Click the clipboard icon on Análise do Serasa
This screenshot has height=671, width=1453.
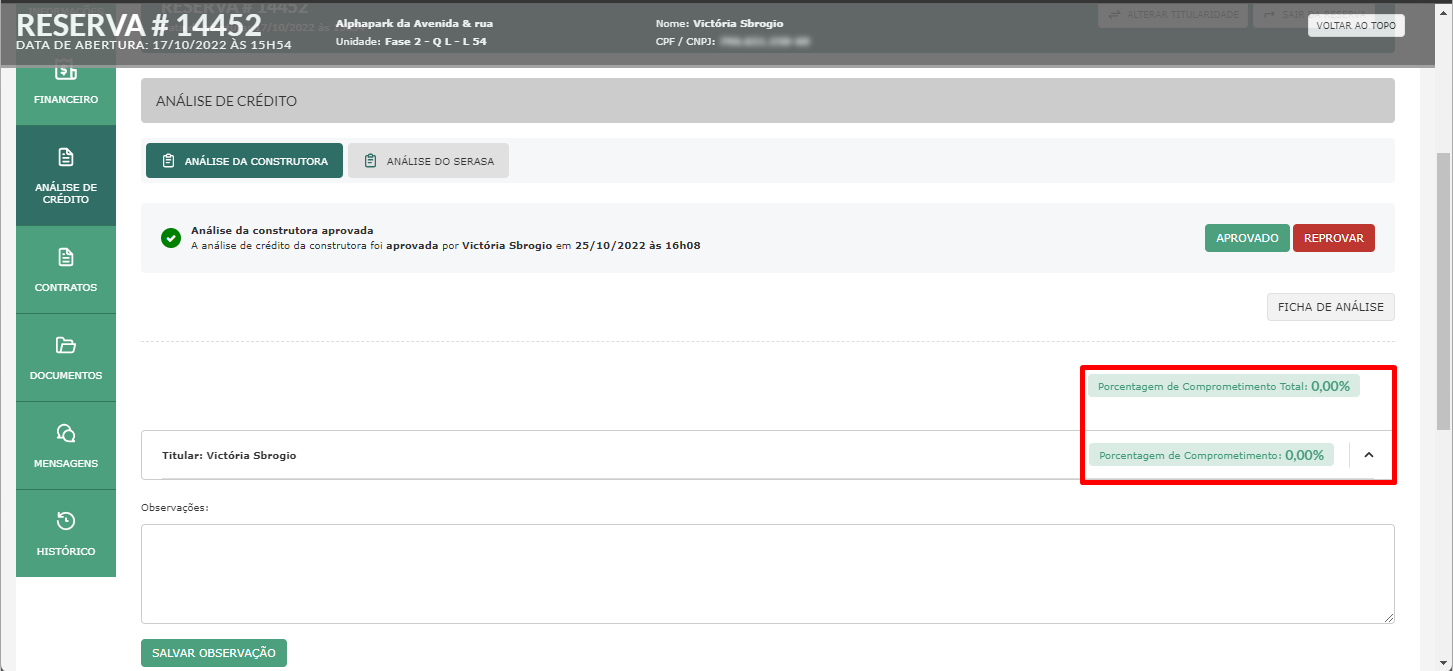click(370, 161)
